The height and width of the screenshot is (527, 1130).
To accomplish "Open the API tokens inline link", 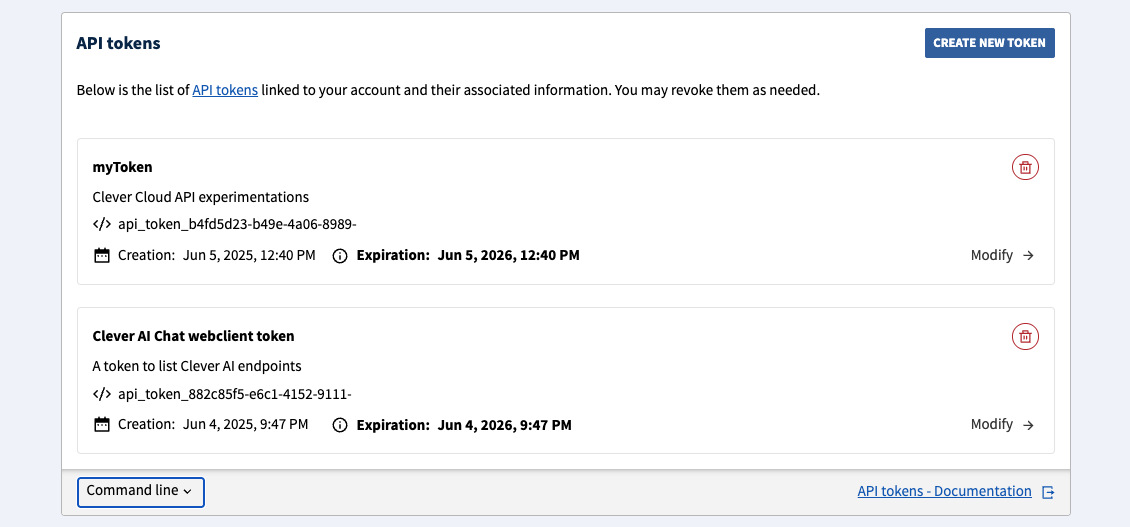I will click(x=225, y=90).
